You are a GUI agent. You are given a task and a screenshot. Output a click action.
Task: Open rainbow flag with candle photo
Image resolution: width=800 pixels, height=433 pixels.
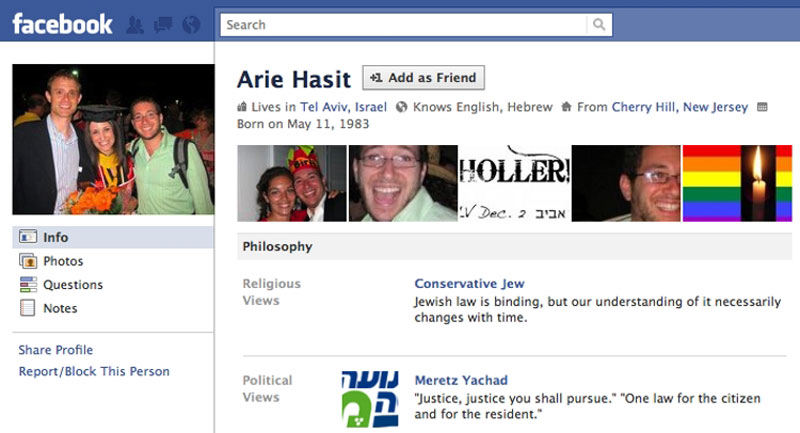pos(737,183)
